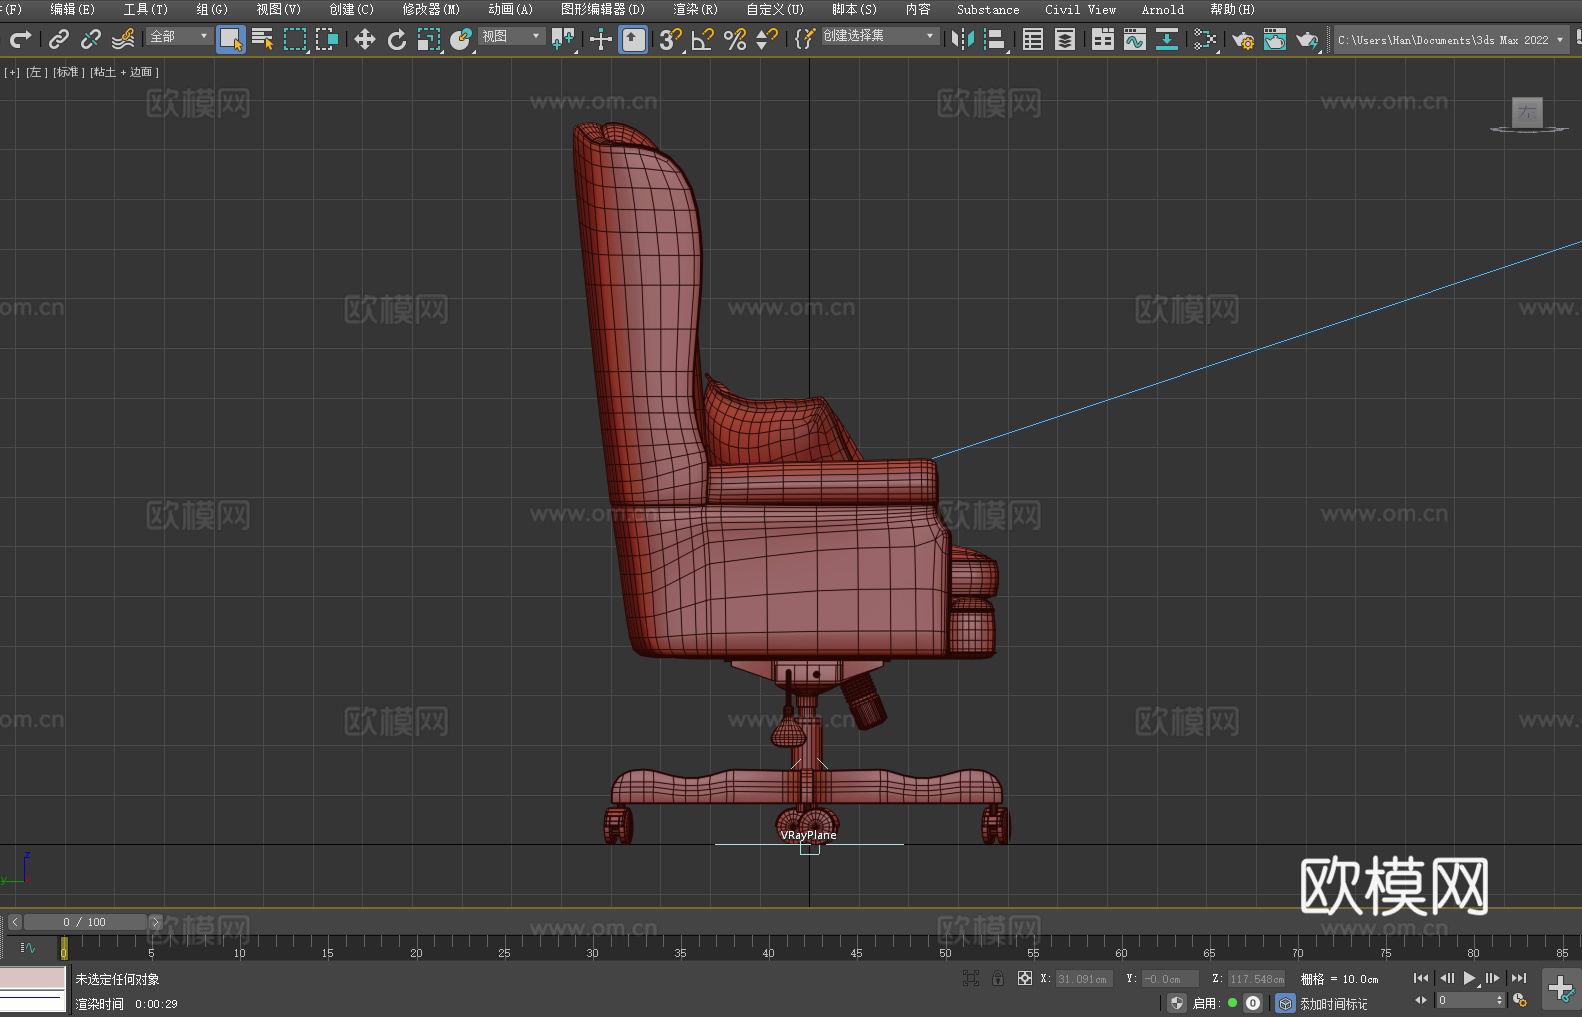Image resolution: width=1582 pixels, height=1017 pixels.
Task: Open the reference coordinate system dropdown 视图
Action: coord(511,36)
